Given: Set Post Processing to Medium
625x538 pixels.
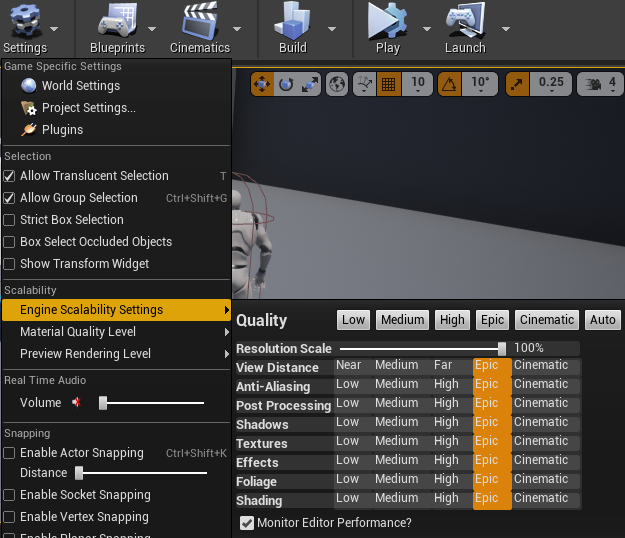Looking at the screenshot, I should pos(402,403).
